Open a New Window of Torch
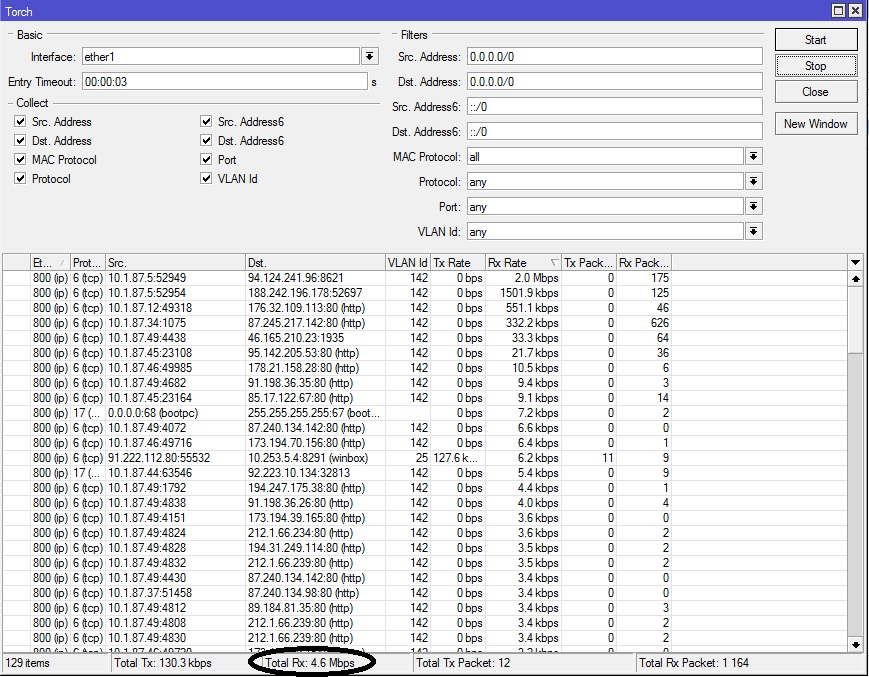 point(816,124)
